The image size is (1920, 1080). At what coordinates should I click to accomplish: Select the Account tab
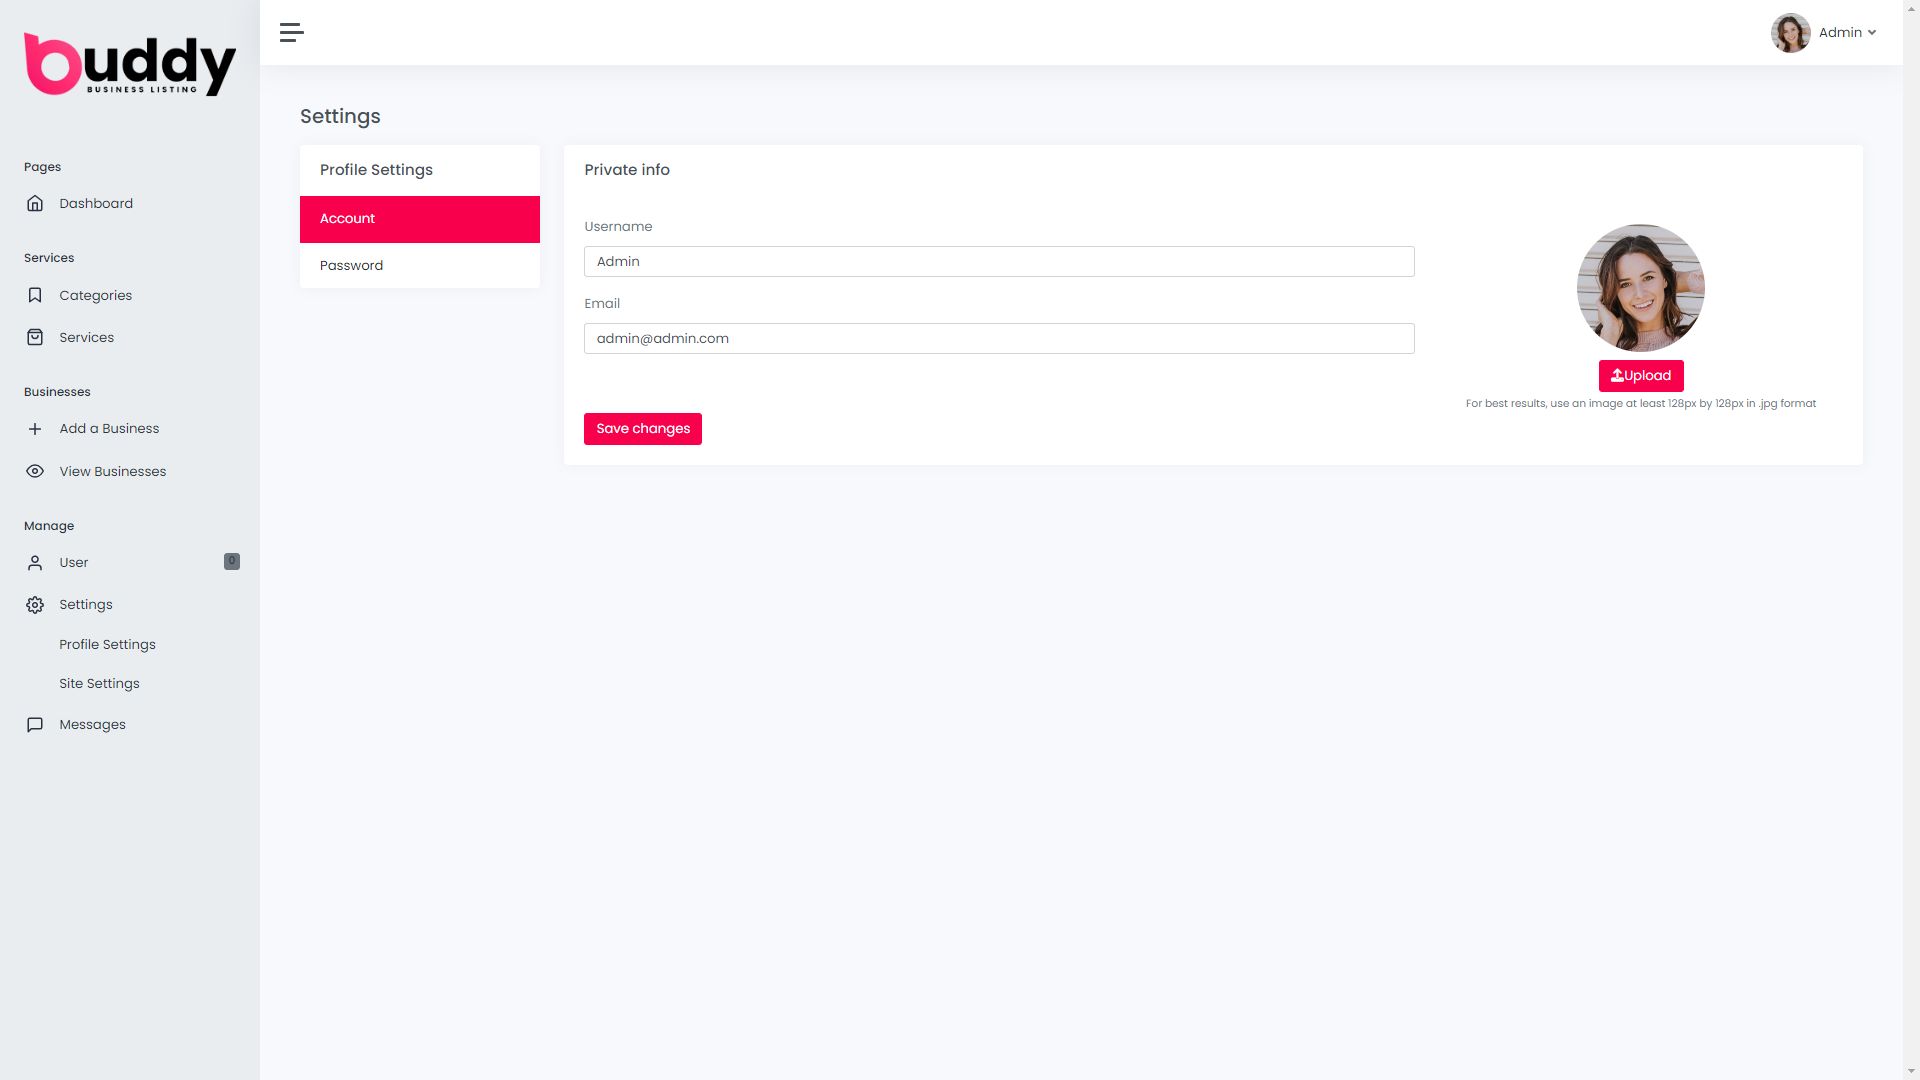point(419,219)
